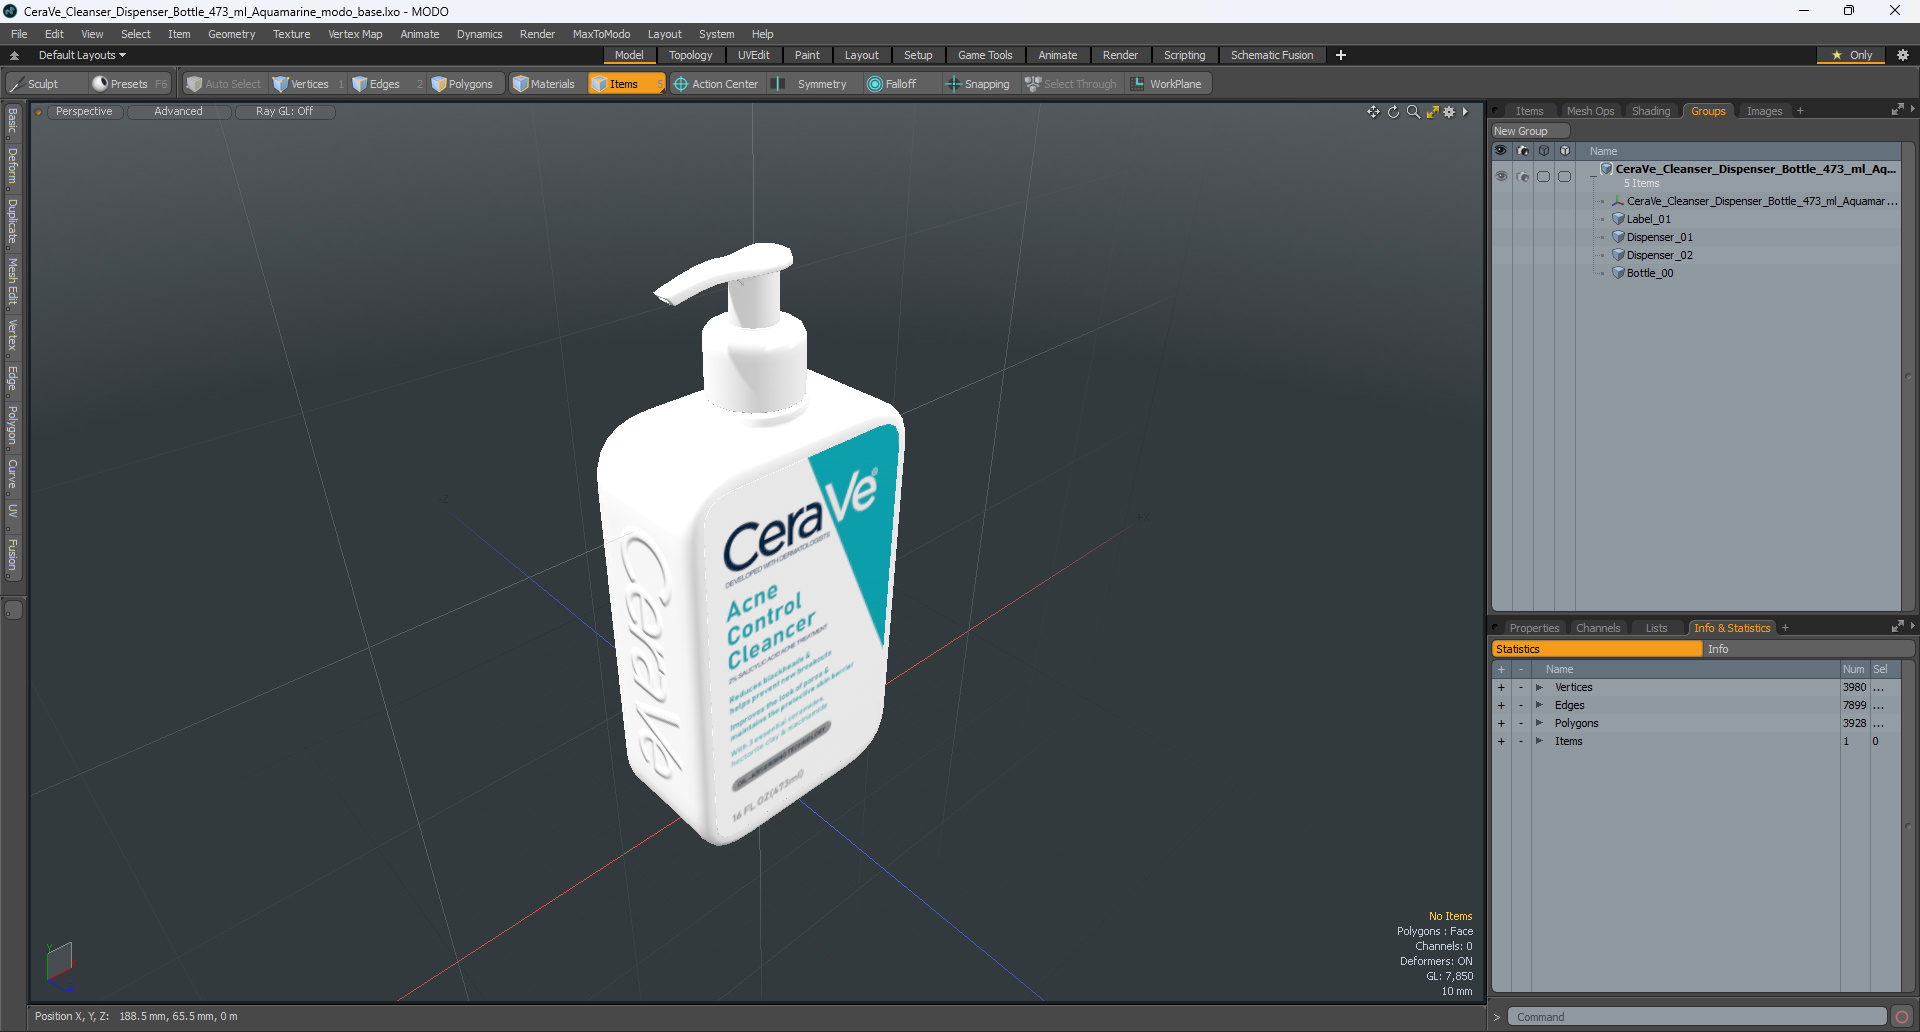
Task: Switch to the Mesh Ops tab
Action: click(1590, 111)
